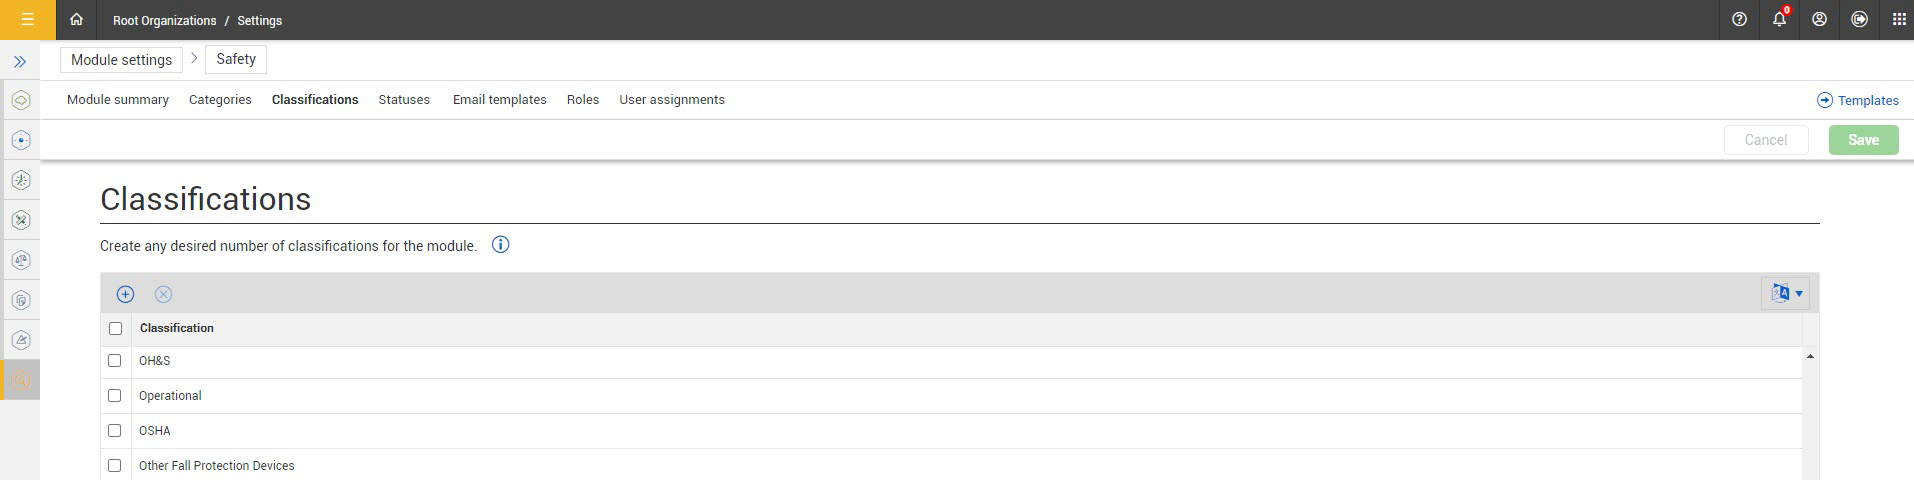The image size is (1914, 480).
Task: Open the notifications bell
Action: click(x=1779, y=20)
